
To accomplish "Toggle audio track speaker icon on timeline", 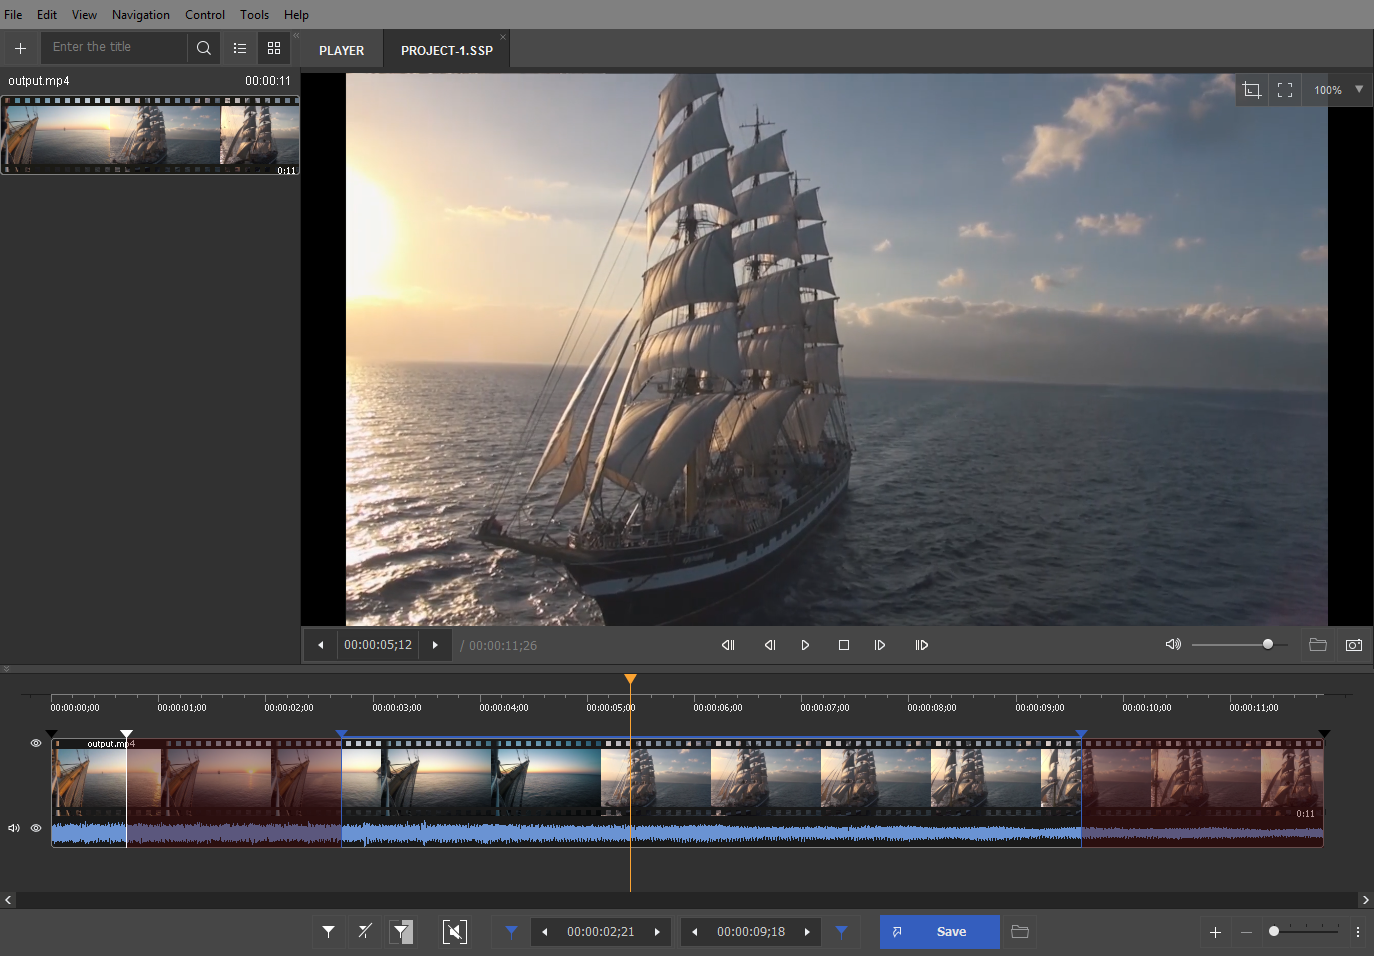I will tap(14, 828).
